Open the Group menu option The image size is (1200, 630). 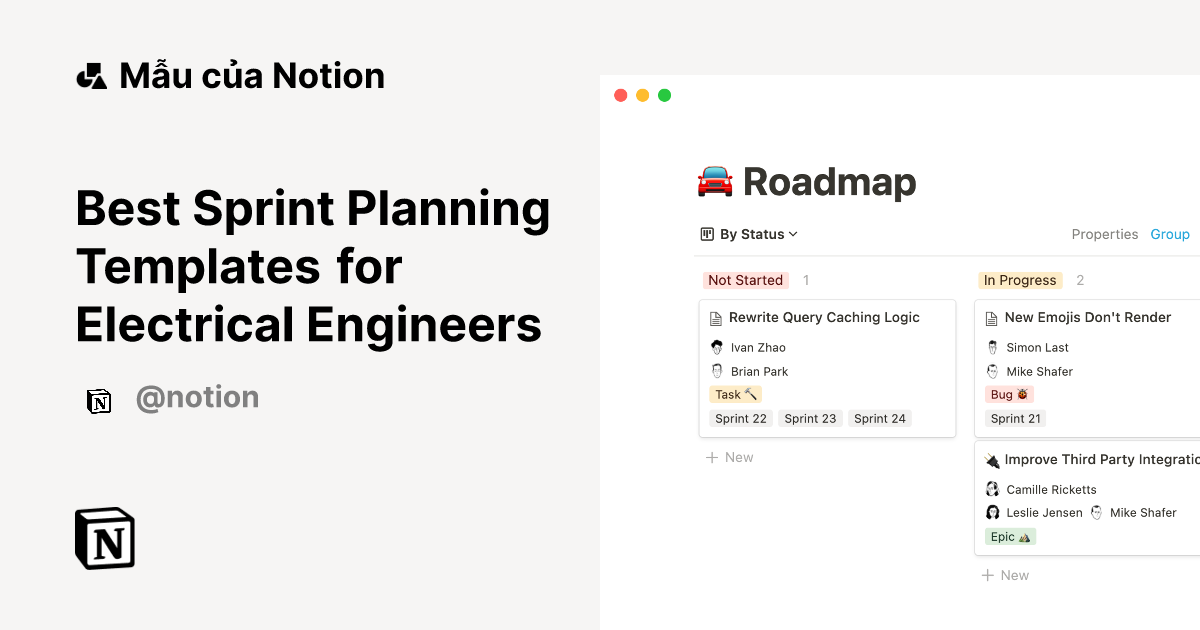pyautogui.click(x=1169, y=234)
